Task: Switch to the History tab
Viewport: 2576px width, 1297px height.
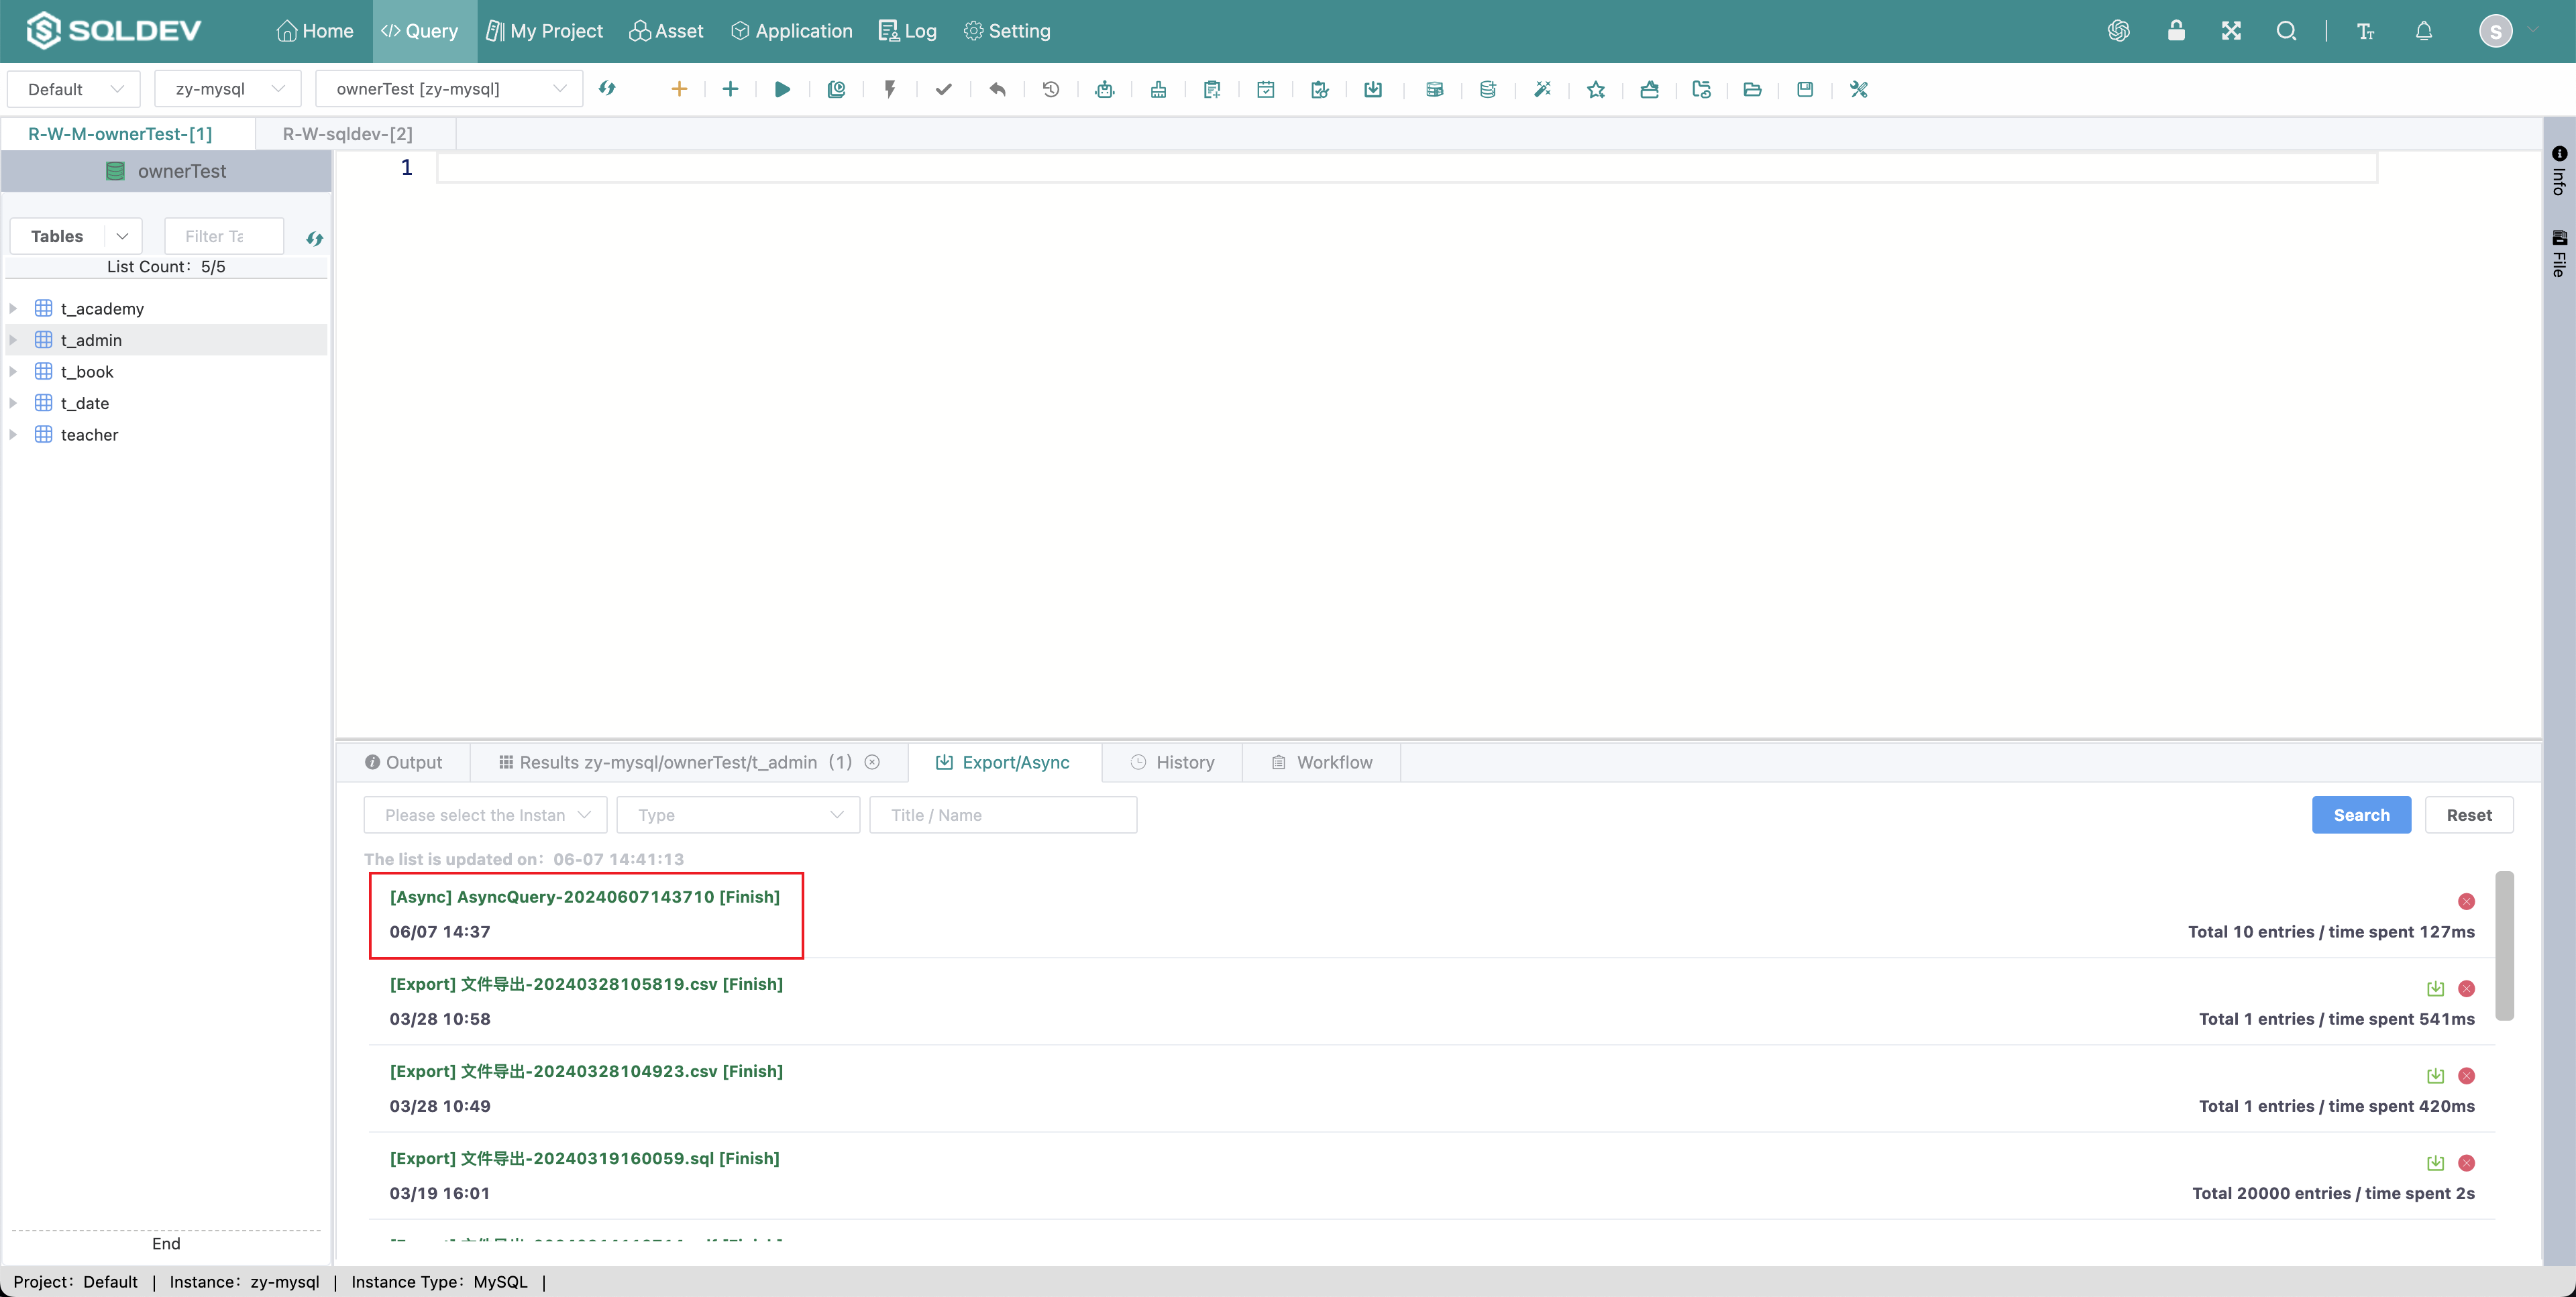Action: (1172, 762)
